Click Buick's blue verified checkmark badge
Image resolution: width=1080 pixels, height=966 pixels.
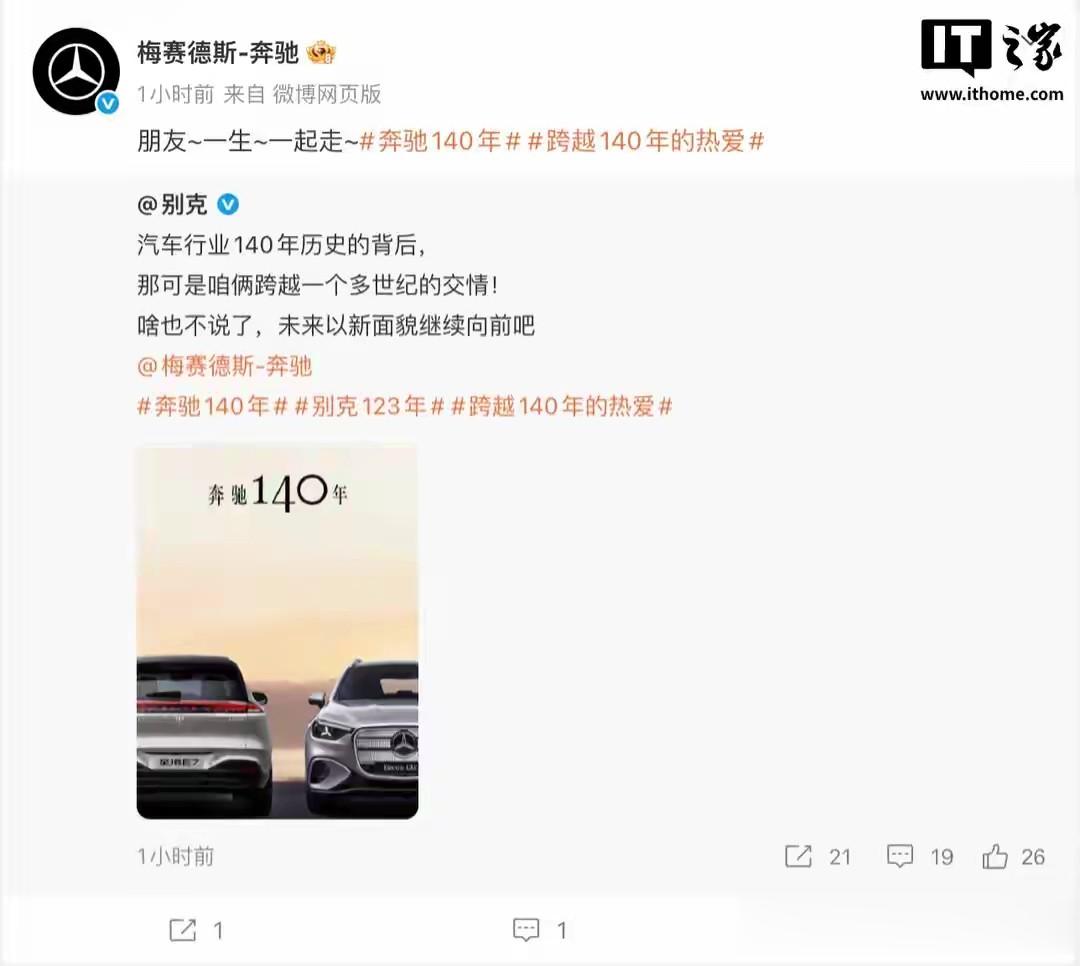pos(228,204)
